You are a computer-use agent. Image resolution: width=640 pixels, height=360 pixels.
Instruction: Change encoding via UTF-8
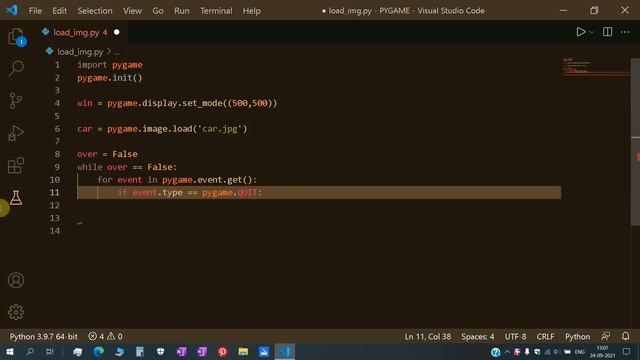(x=515, y=336)
